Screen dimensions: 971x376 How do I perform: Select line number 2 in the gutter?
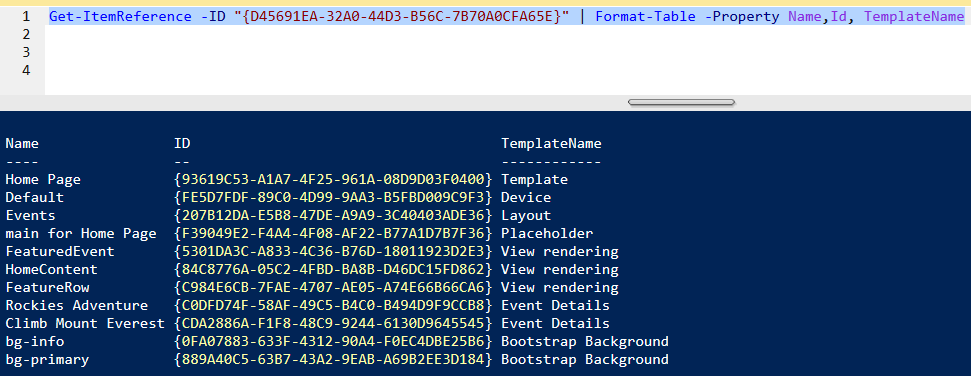click(25, 35)
